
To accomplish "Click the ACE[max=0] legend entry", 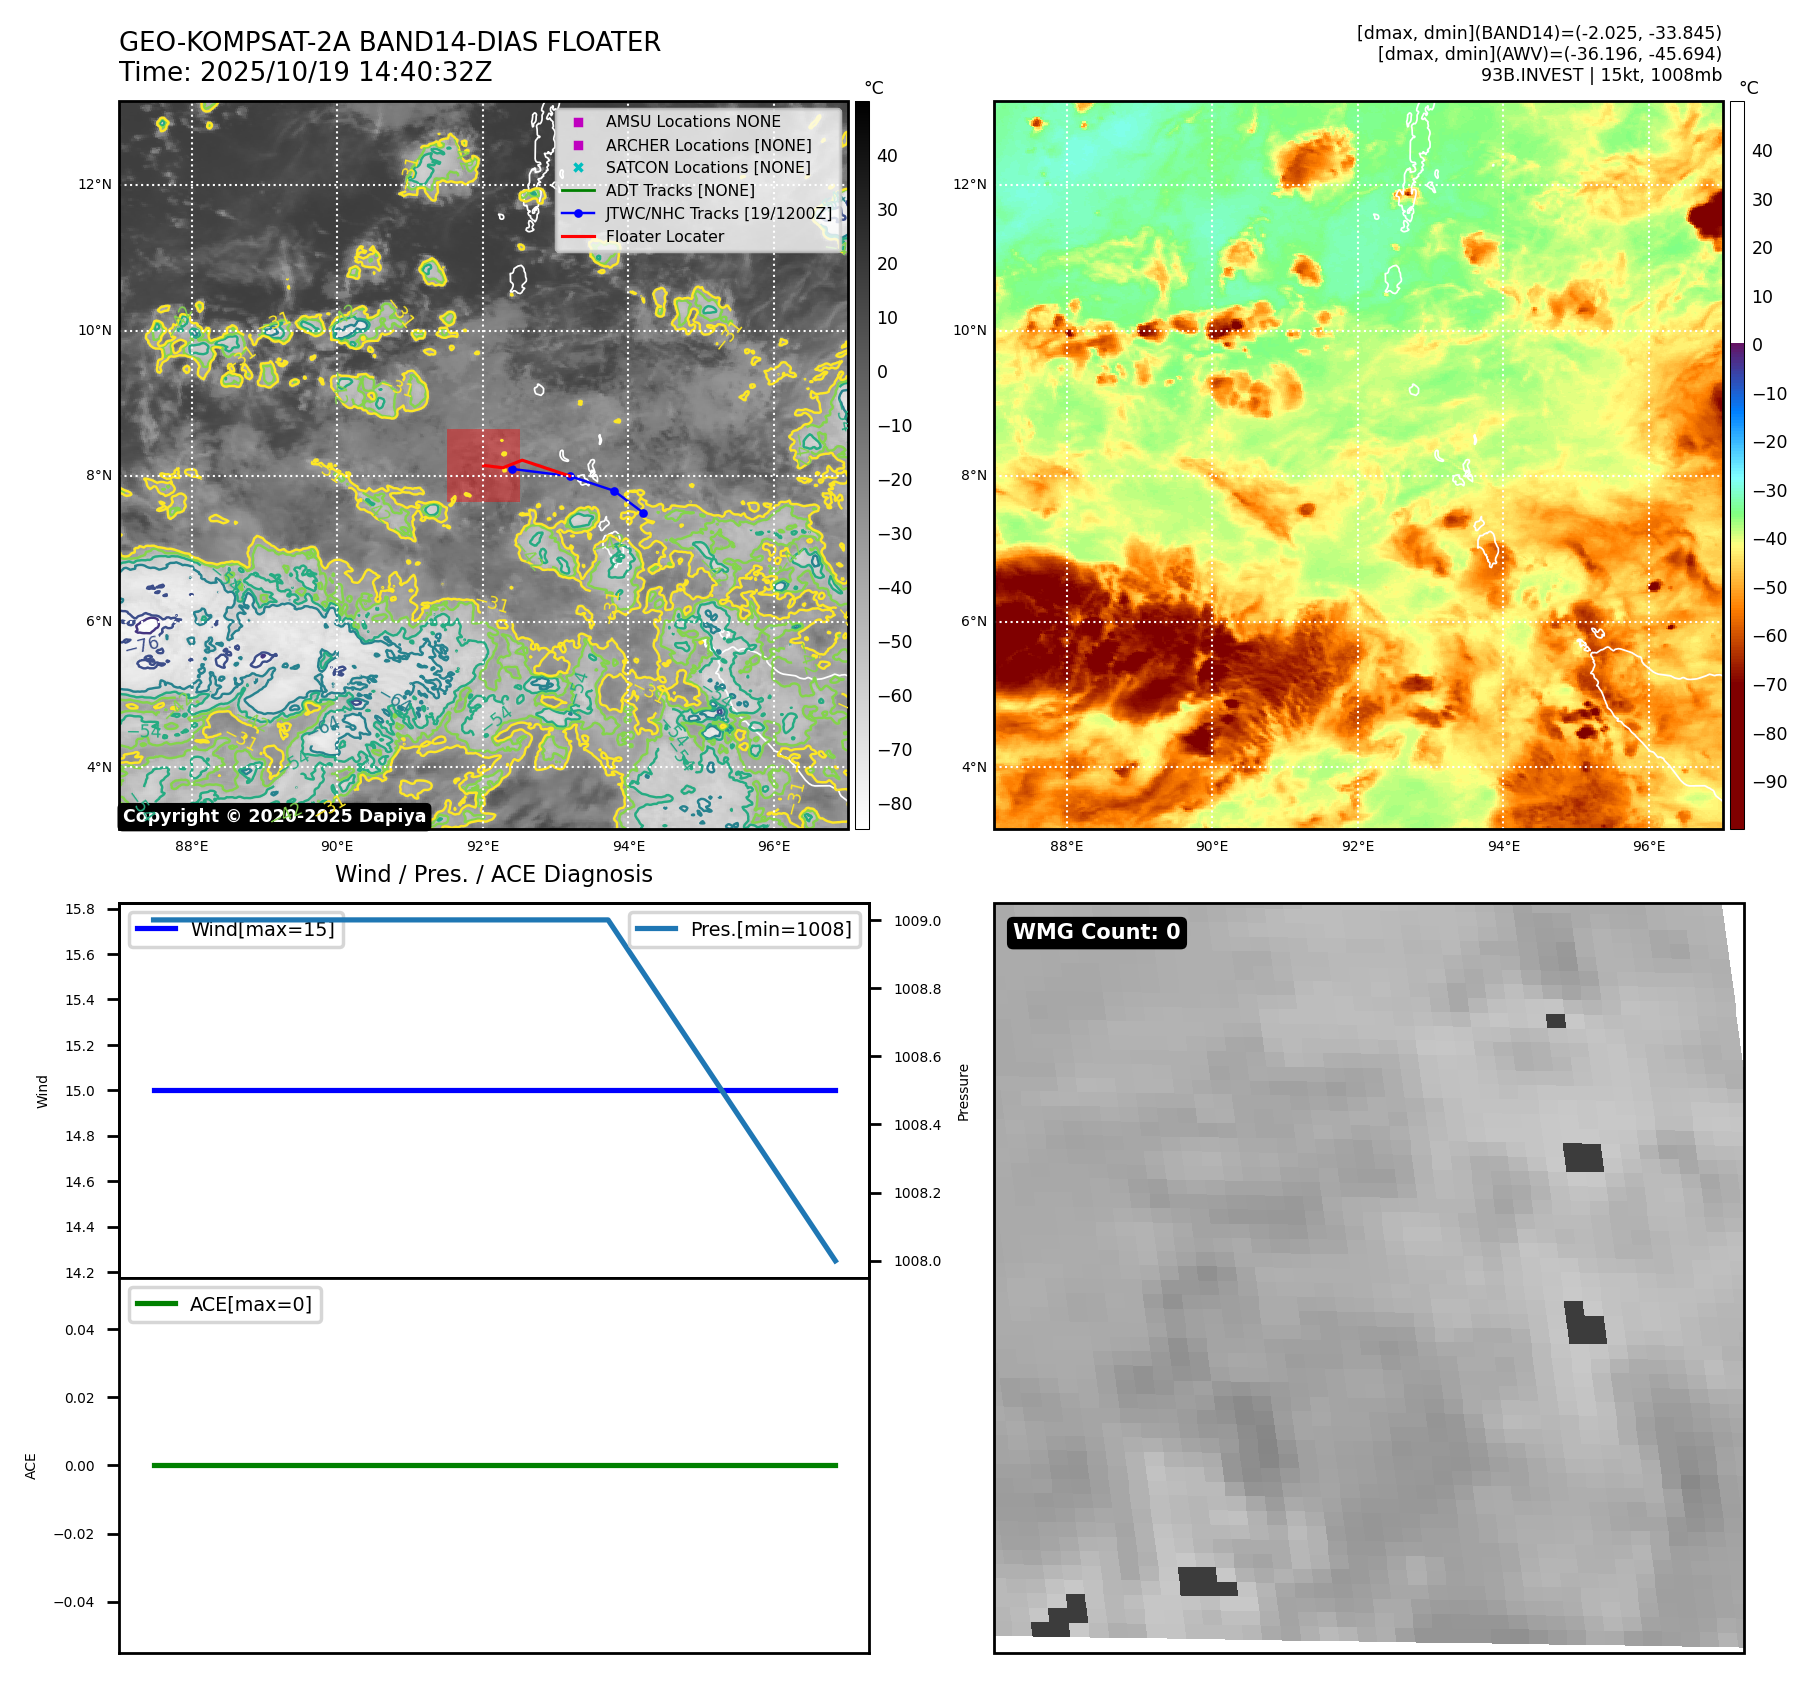I will (x=226, y=1304).
